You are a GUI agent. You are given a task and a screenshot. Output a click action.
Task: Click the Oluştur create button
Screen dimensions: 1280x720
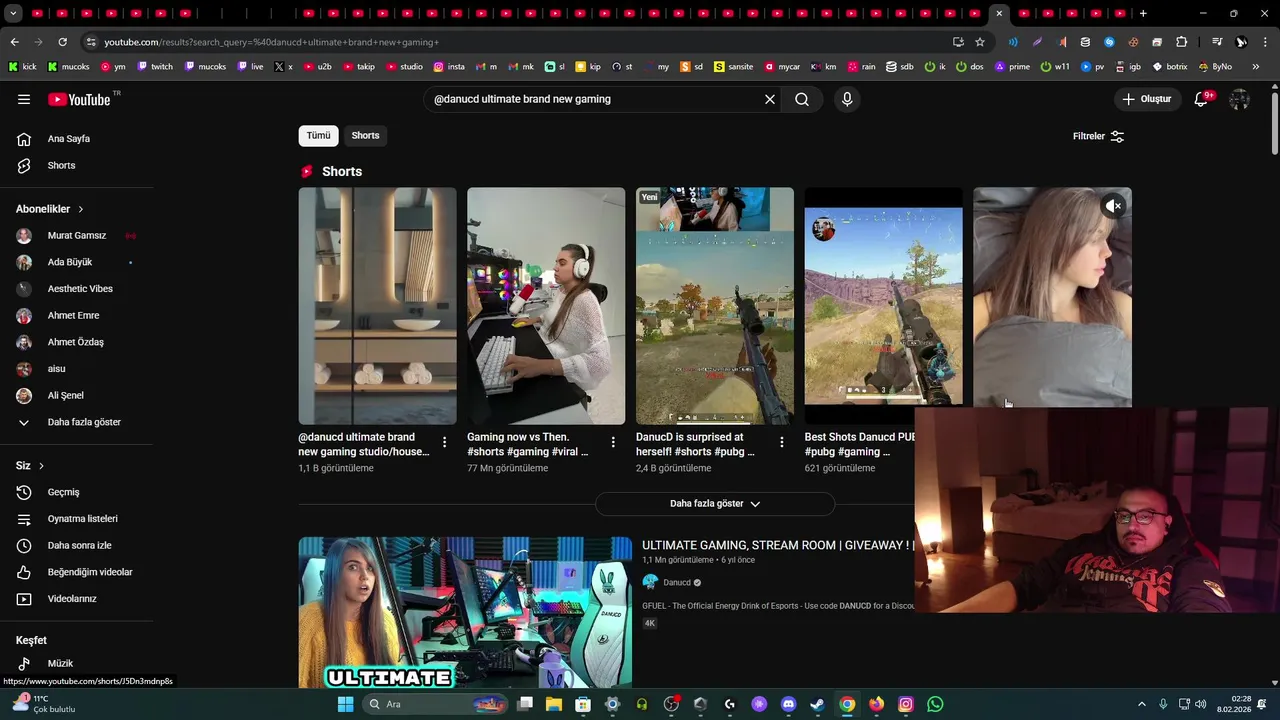[x=1146, y=99]
